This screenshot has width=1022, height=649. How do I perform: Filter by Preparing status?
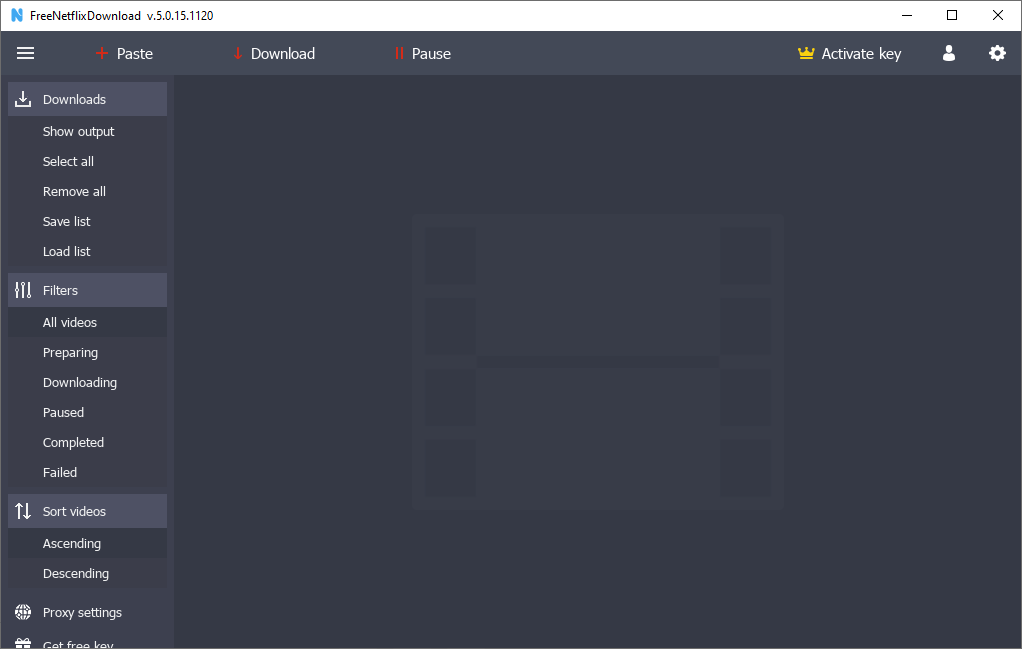click(87, 353)
